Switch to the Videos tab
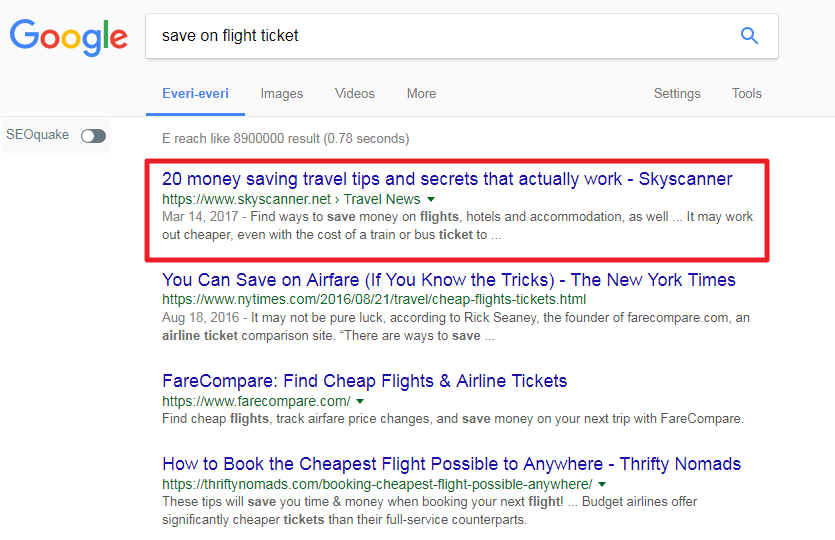This screenshot has height=540, width=835. (x=355, y=94)
